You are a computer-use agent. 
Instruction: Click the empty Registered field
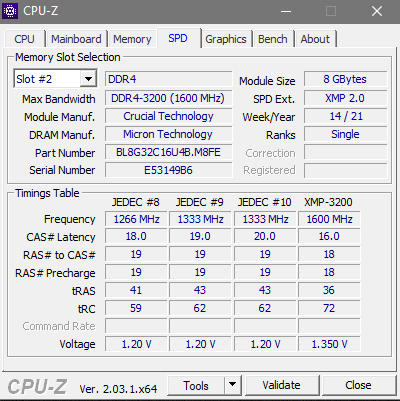pos(345,170)
